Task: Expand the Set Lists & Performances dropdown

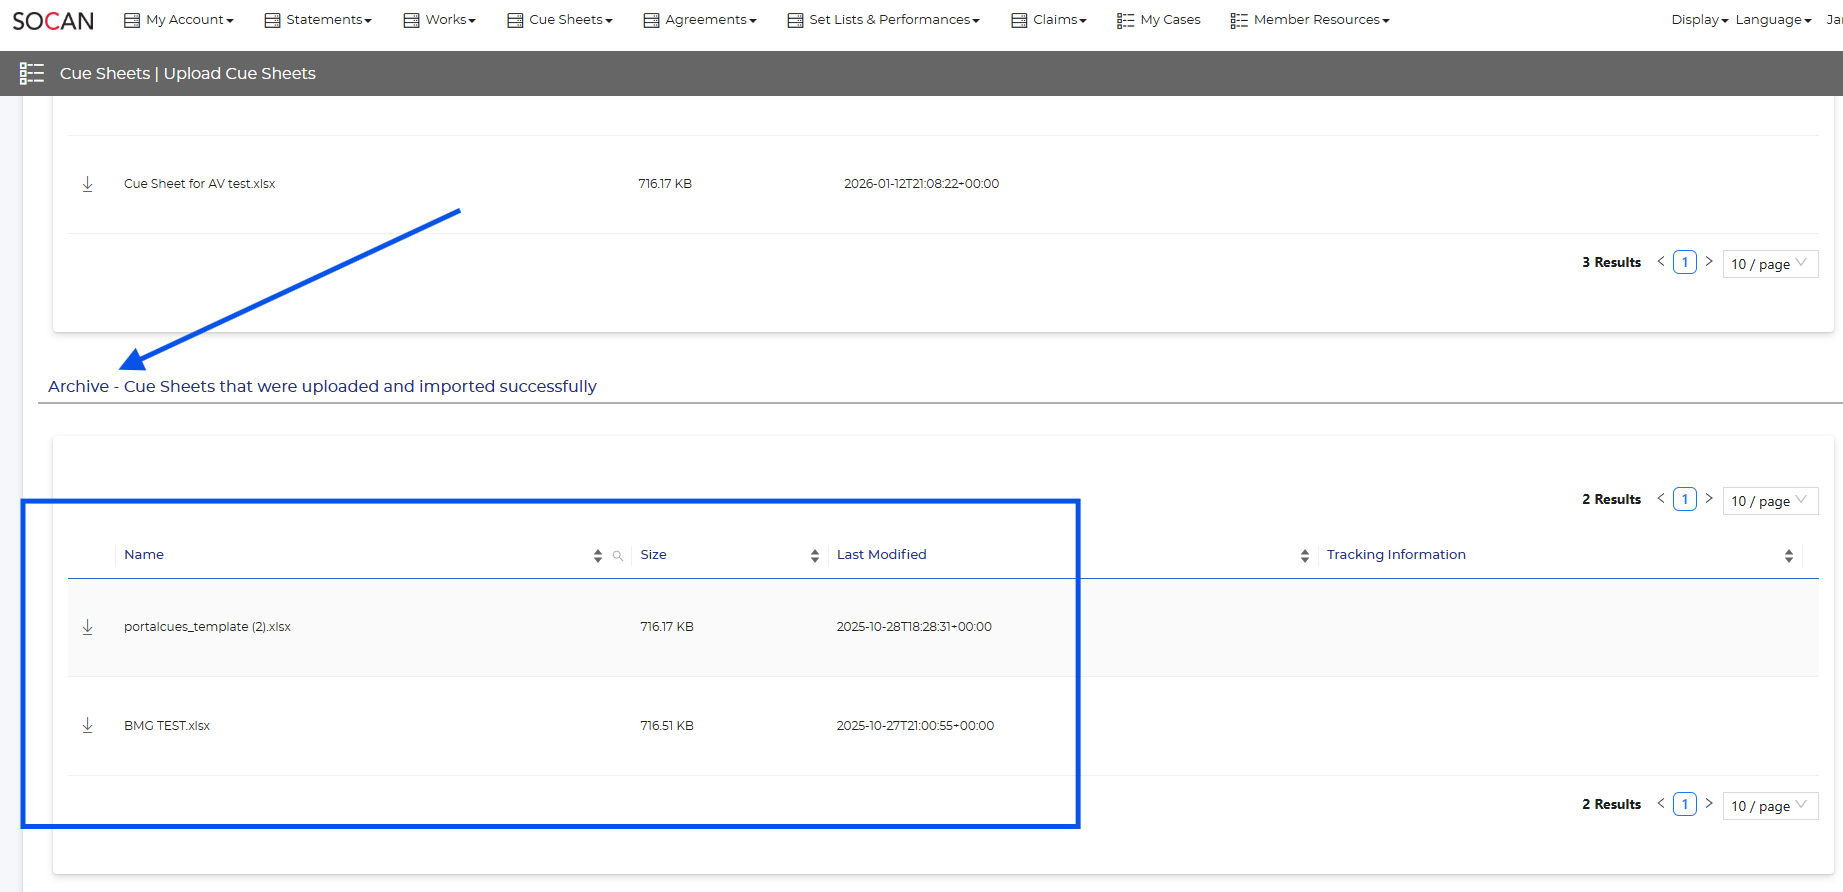Action: (884, 20)
